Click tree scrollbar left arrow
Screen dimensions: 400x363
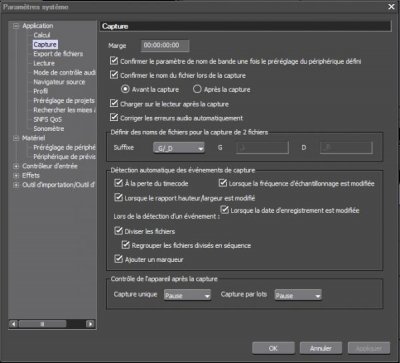tap(14, 324)
